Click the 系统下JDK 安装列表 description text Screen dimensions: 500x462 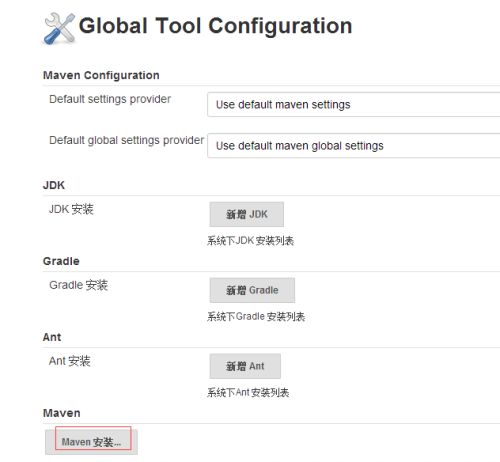(250, 241)
